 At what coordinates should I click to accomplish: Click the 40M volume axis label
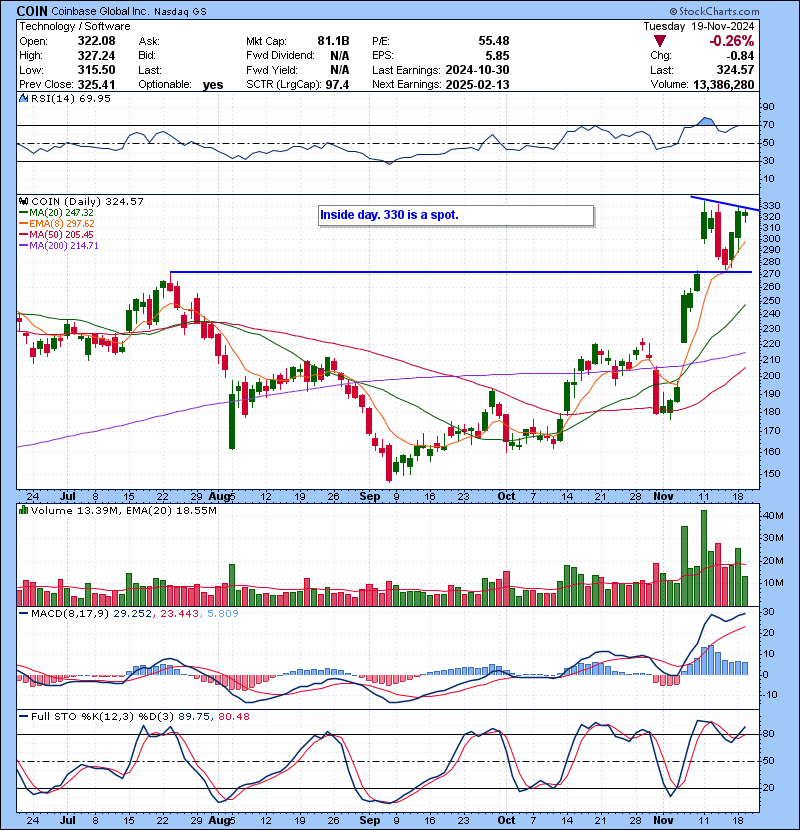point(773,516)
